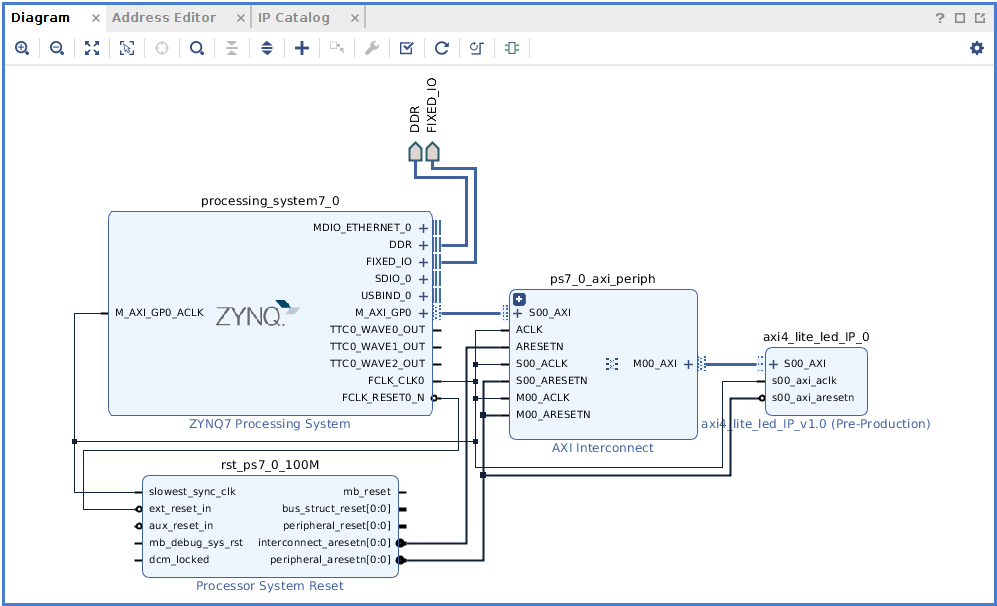The height and width of the screenshot is (606, 997).
Task: Expand the S00_AXI interface pin
Action: click(517, 312)
